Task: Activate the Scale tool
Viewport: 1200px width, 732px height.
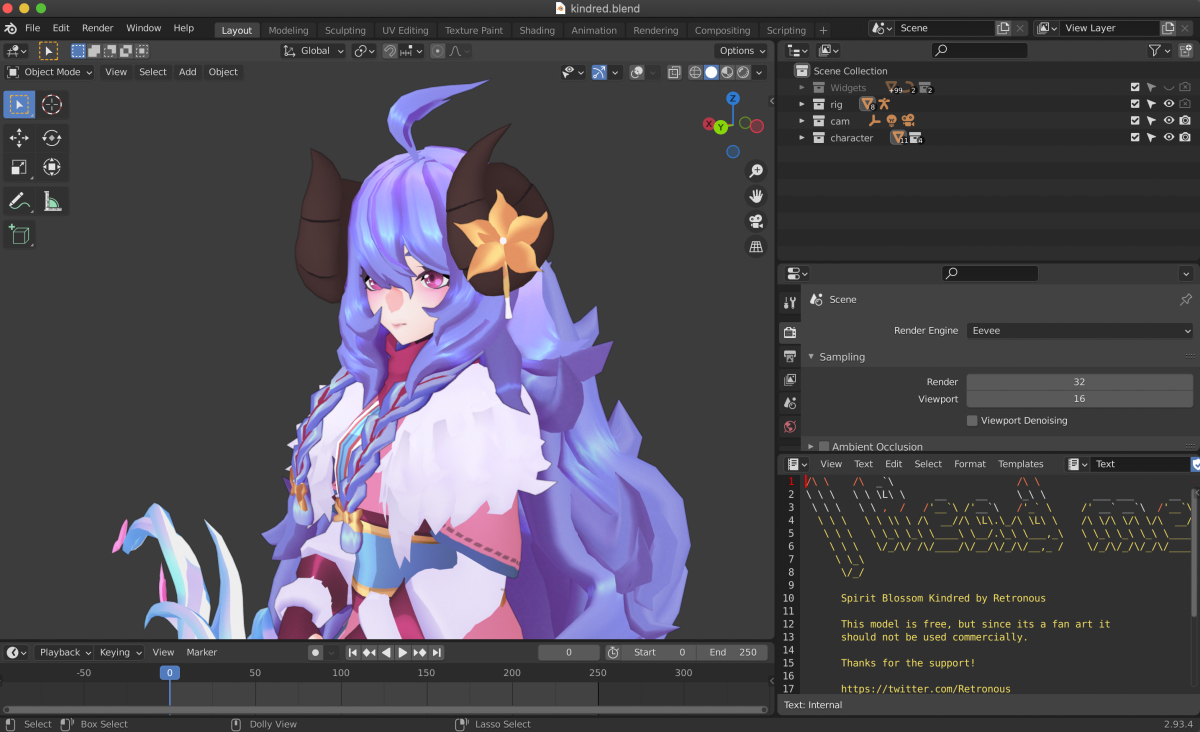Action: (x=19, y=167)
